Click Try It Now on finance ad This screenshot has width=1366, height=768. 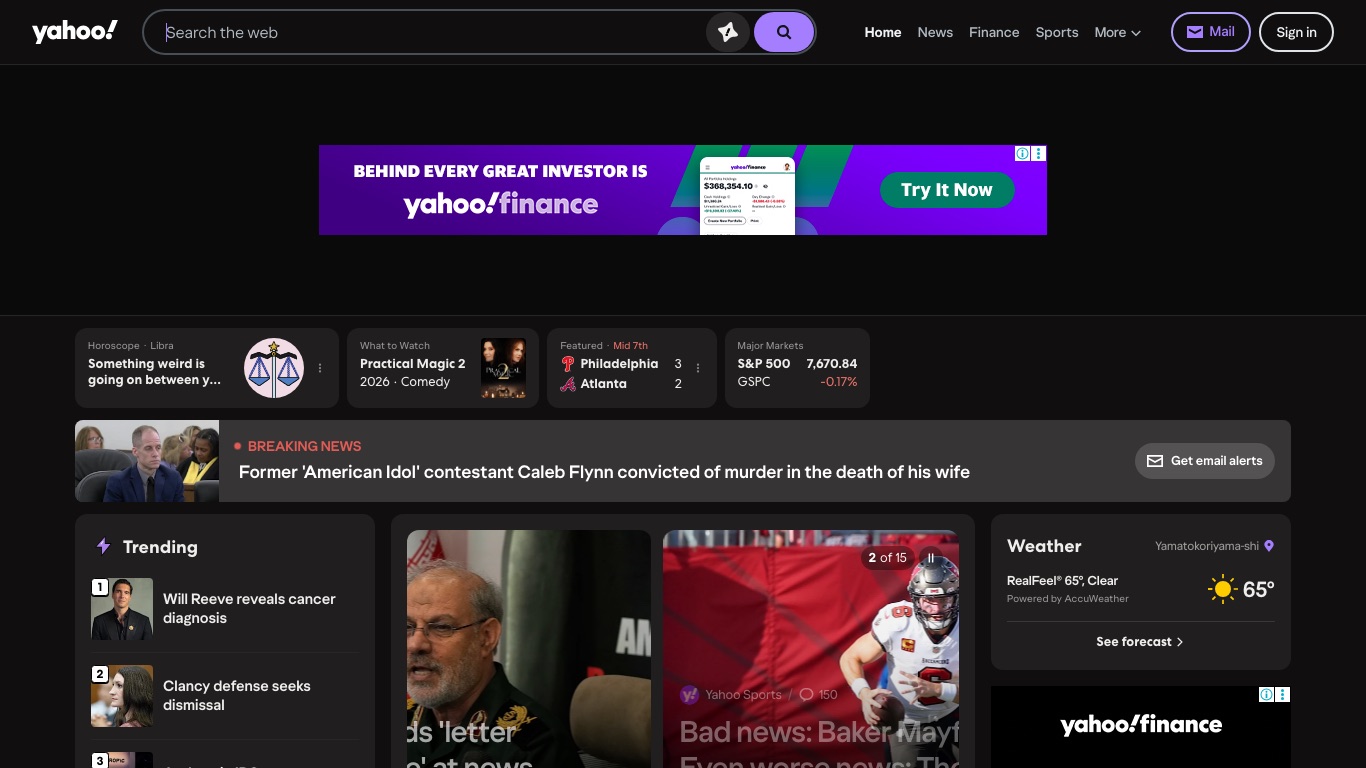pos(947,190)
